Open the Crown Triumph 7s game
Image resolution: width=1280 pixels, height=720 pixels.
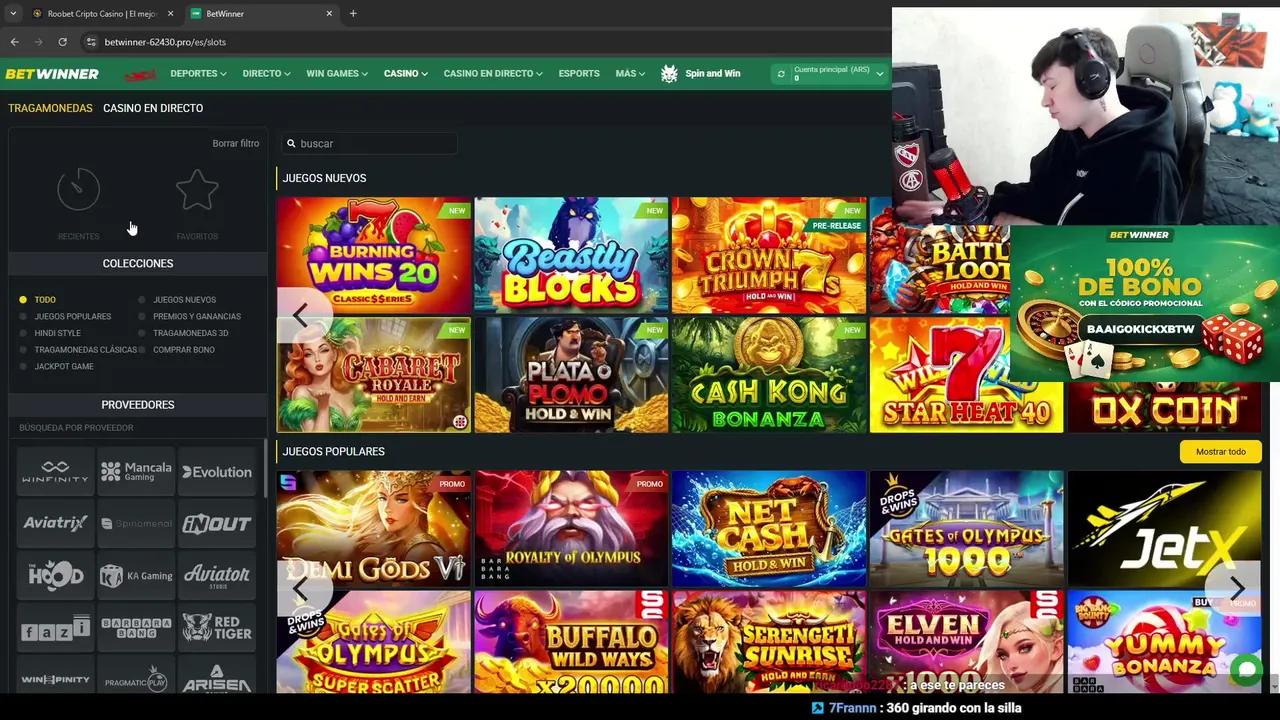(769, 256)
